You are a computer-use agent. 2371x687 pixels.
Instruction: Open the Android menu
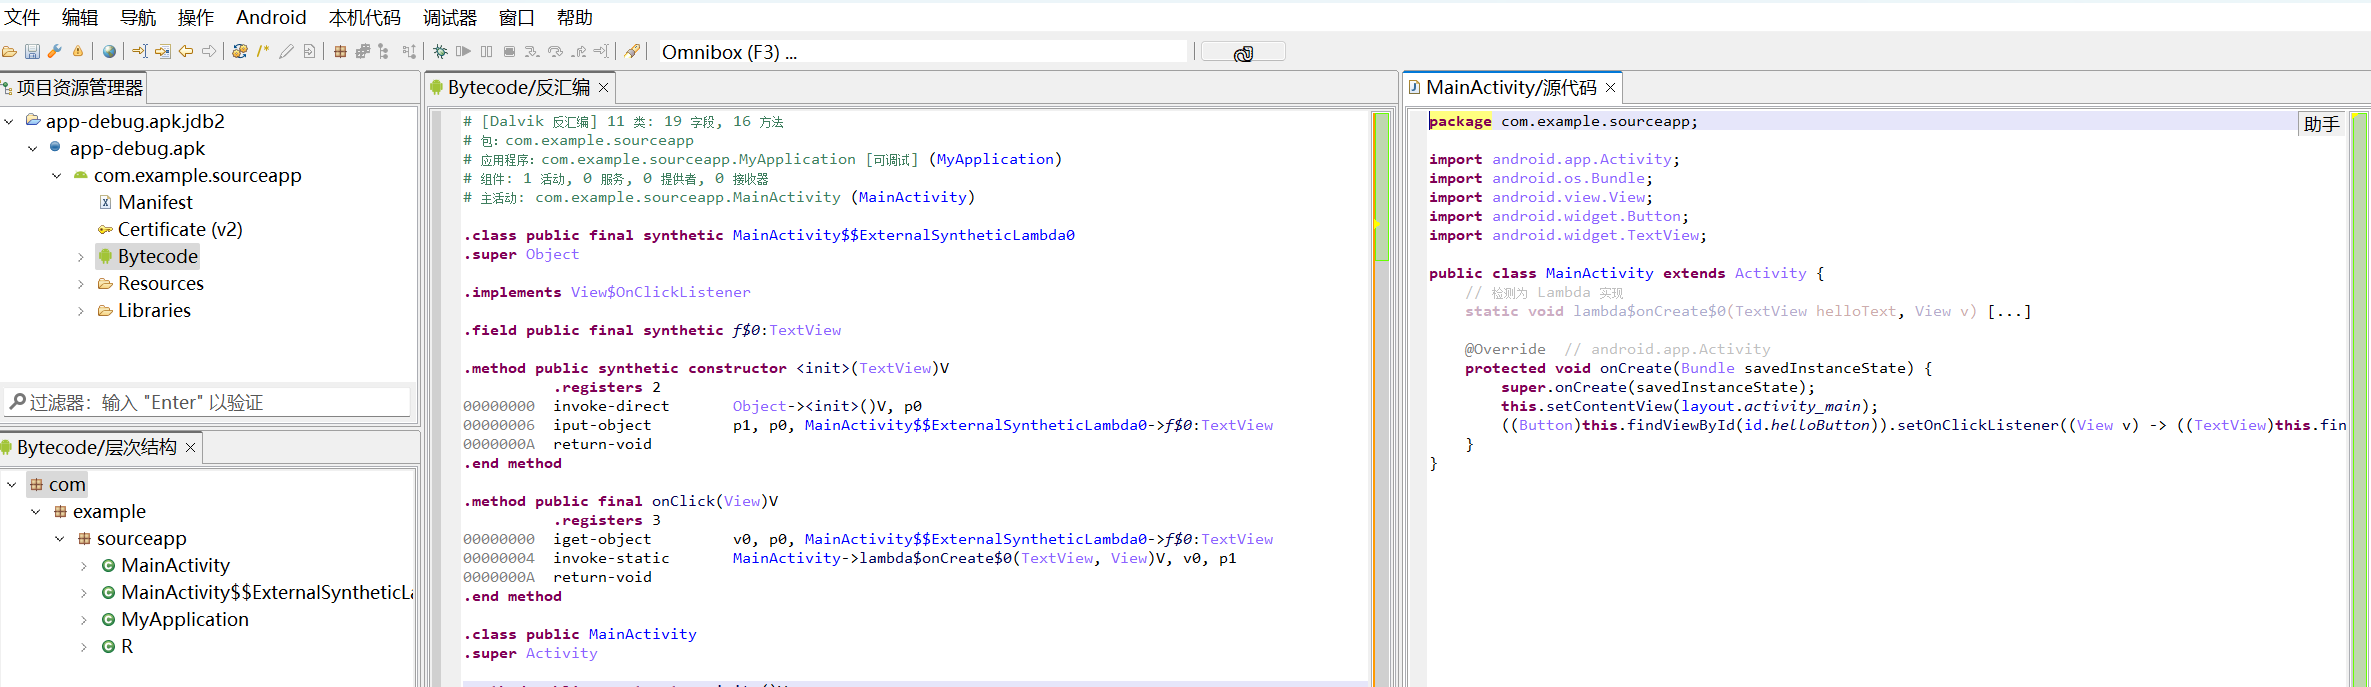(x=271, y=18)
